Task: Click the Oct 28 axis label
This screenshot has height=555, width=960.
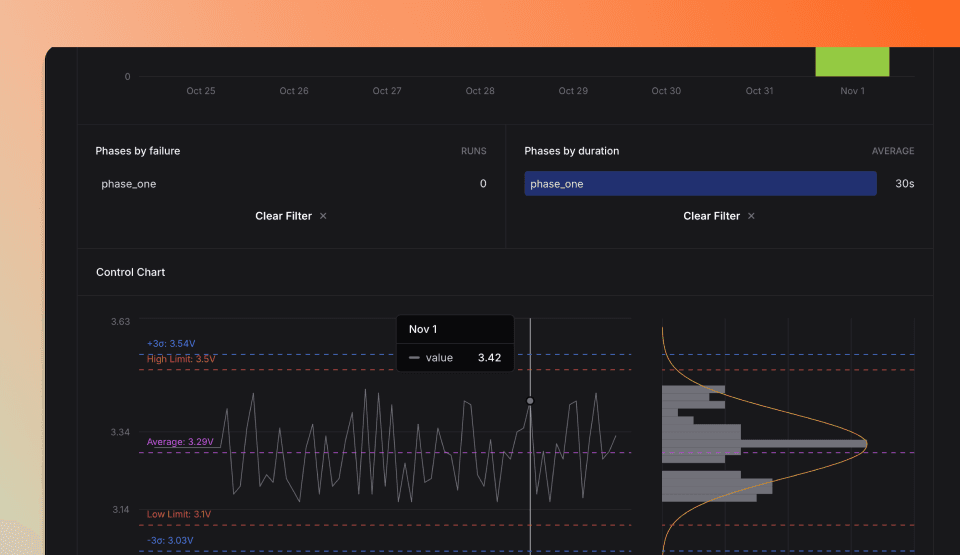Action: point(480,91)
